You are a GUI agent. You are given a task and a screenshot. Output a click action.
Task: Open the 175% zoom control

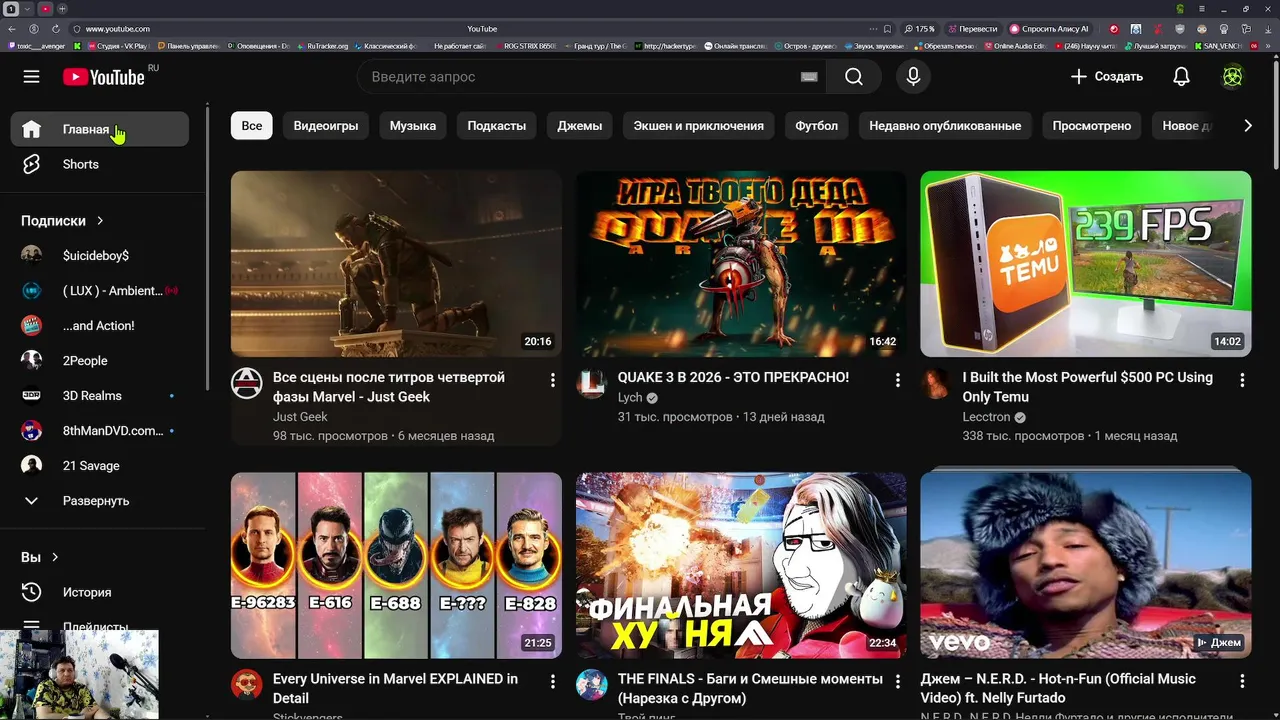(x=919, y=29)
